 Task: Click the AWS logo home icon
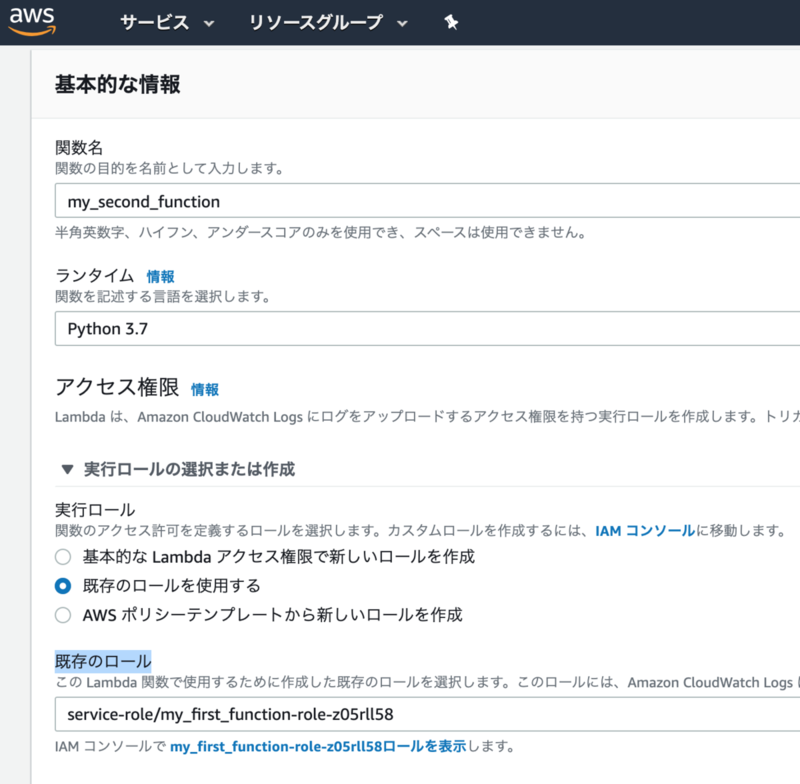click(33, 21)
